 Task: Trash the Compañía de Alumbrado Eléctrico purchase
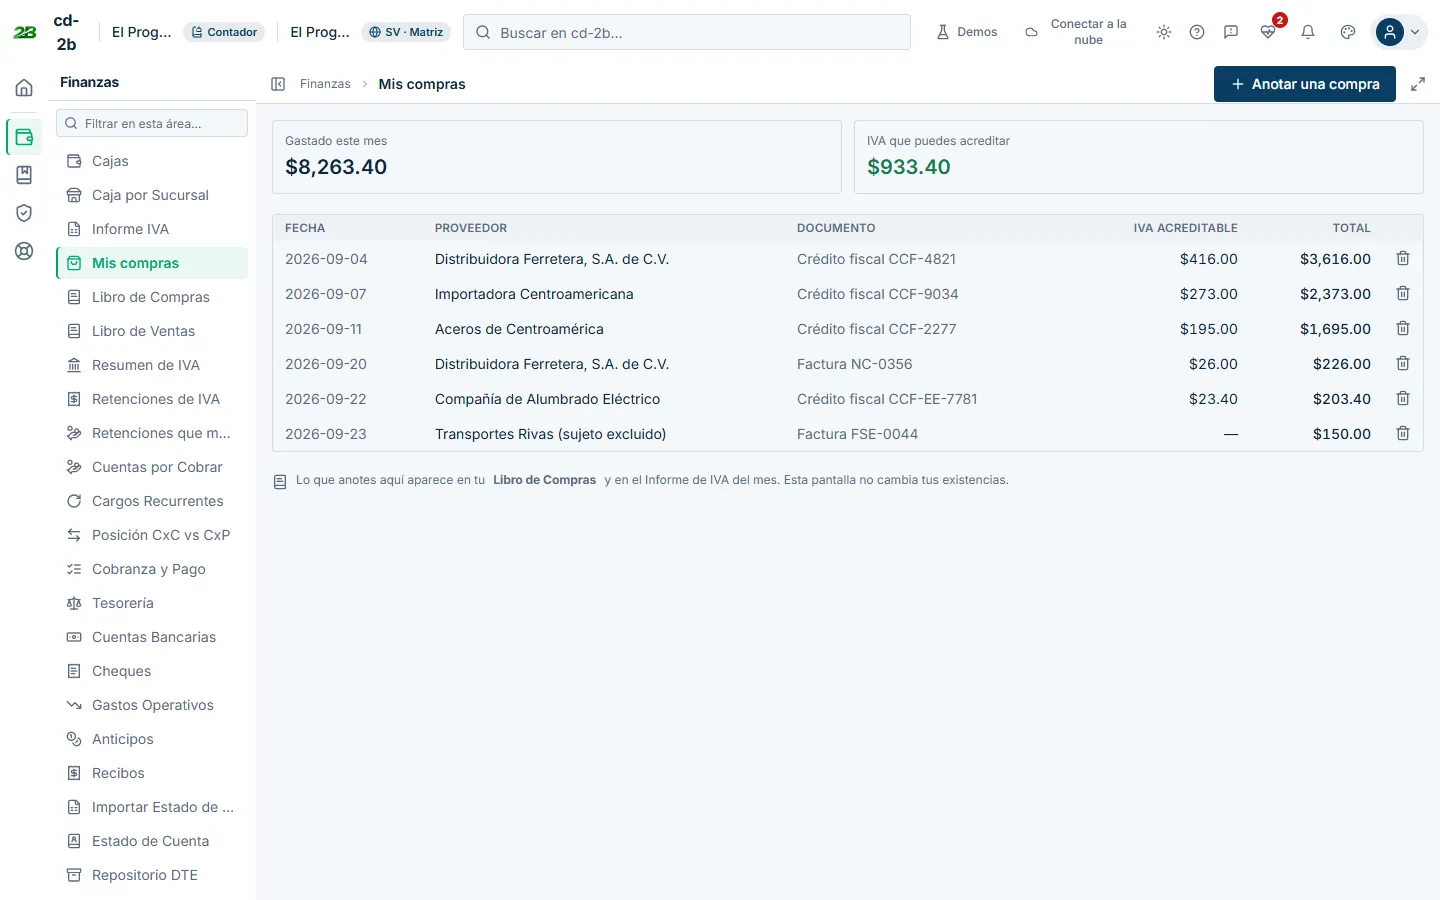tap(1403, 399)
